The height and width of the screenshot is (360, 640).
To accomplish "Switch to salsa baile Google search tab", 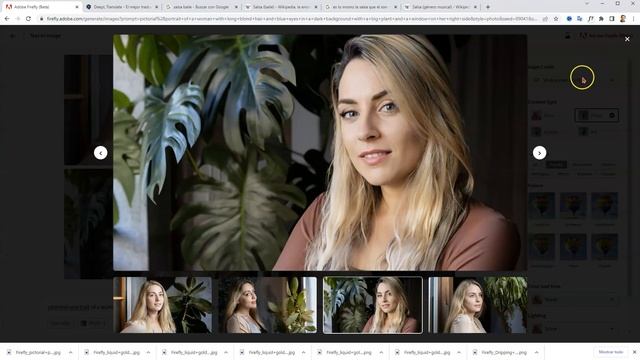I will 202,7.
